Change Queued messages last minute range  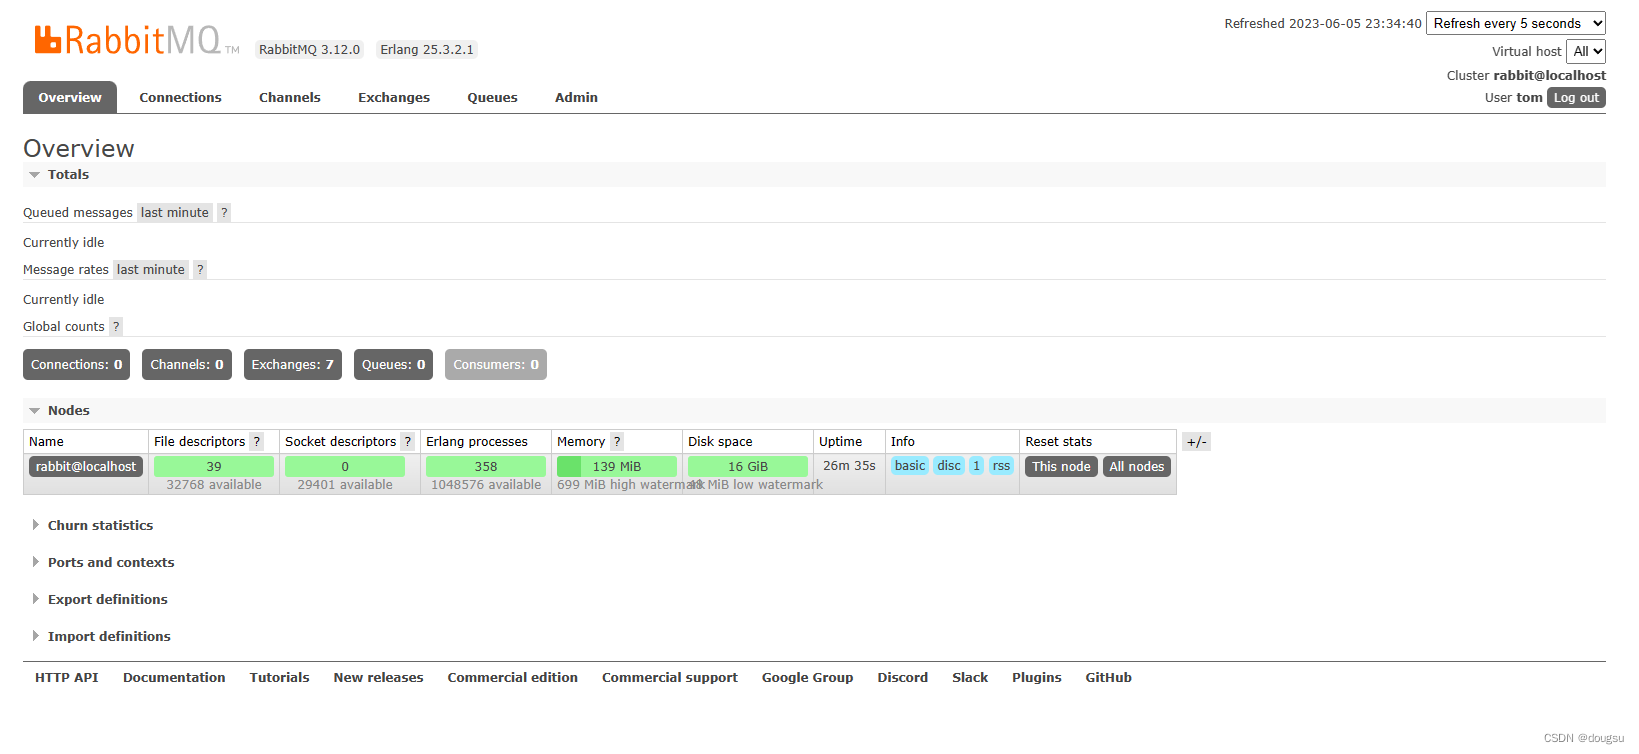pos(175,213)
